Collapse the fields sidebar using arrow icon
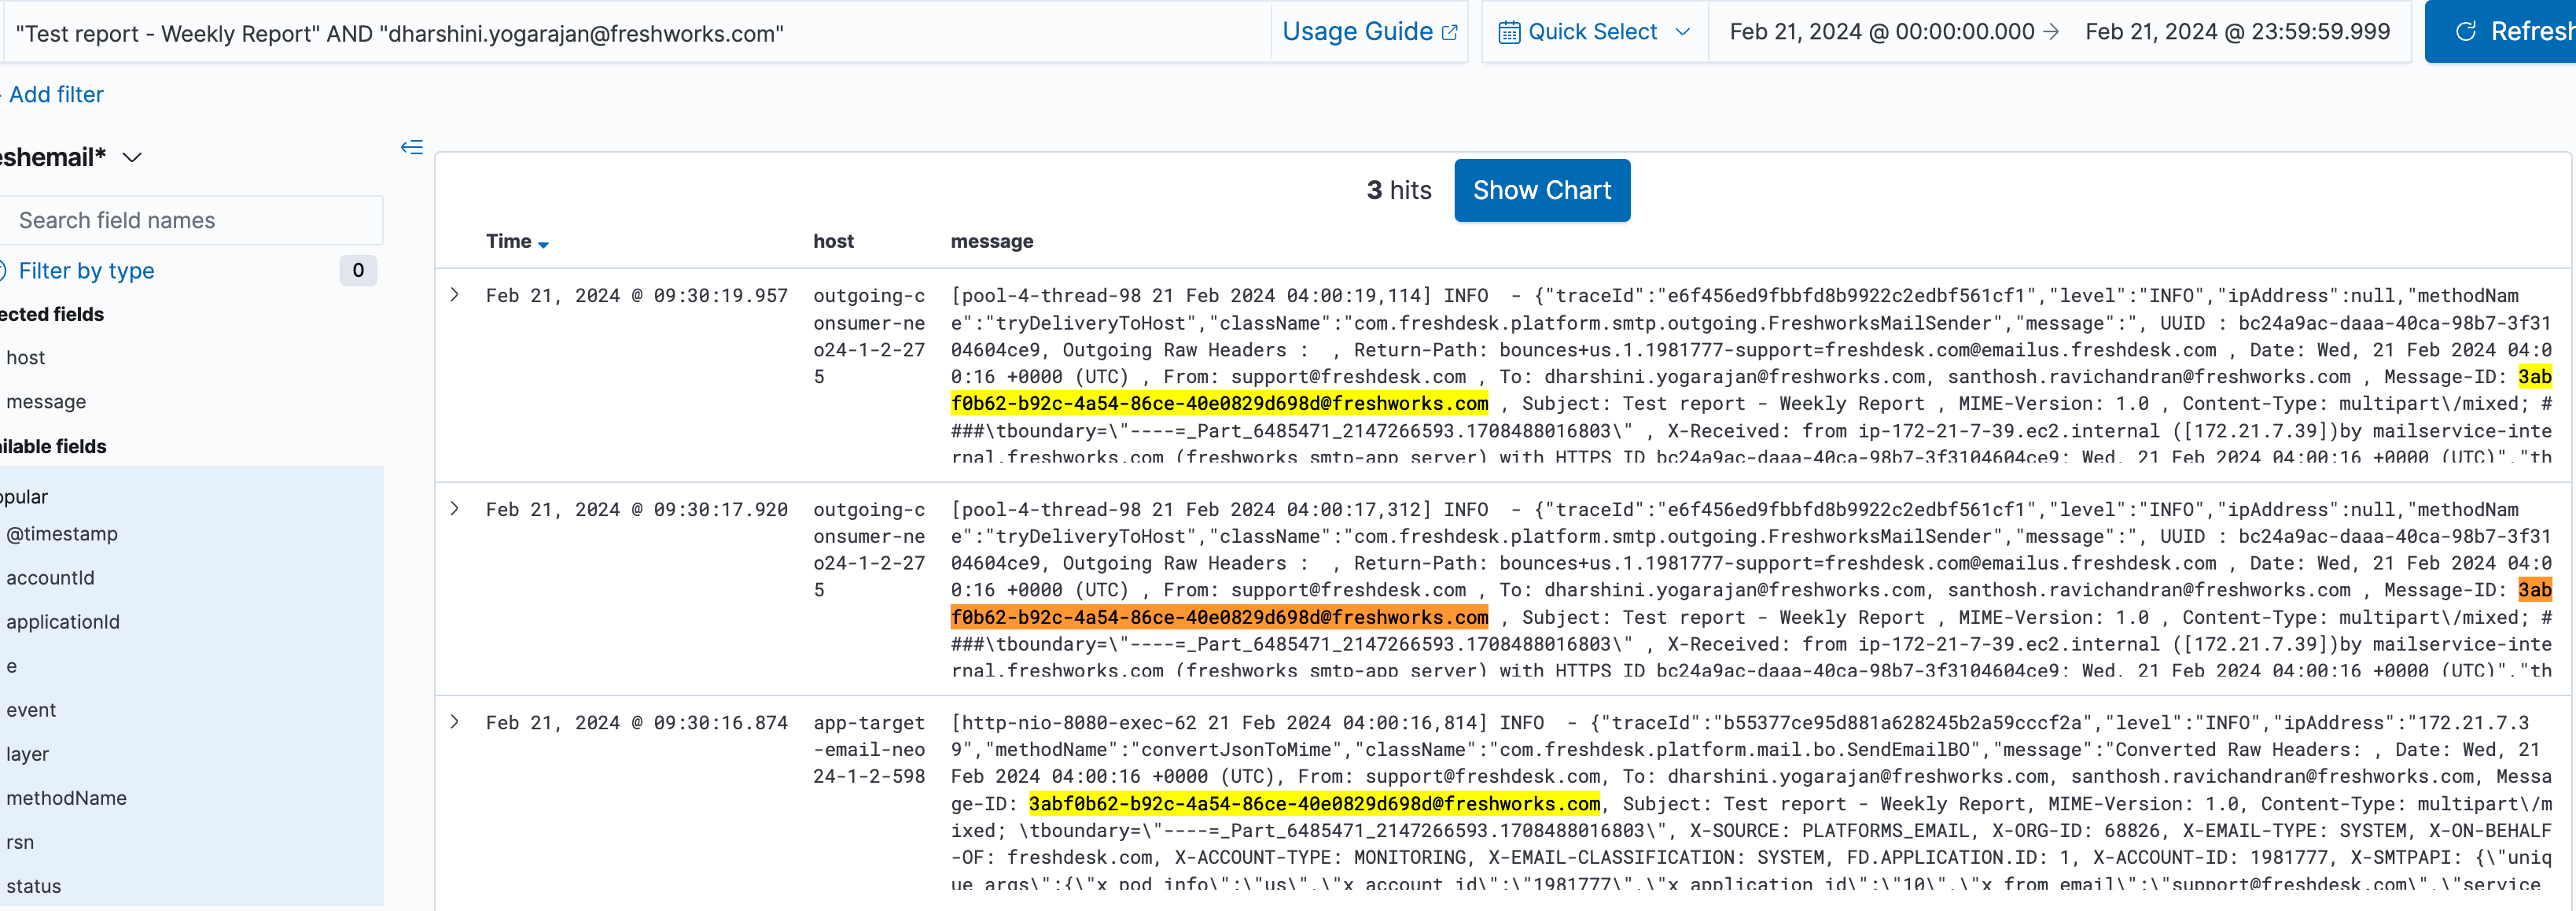 pyautogui.click(x=412, y=148)
